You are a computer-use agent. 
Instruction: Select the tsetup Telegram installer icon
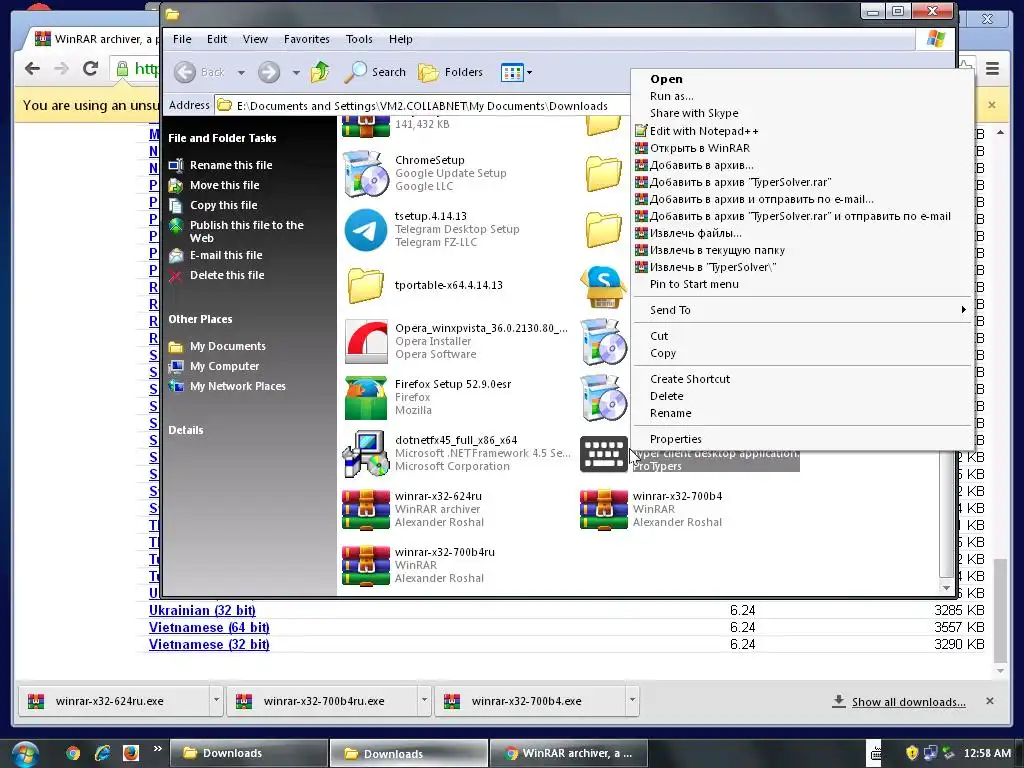[x=366, y=229]
